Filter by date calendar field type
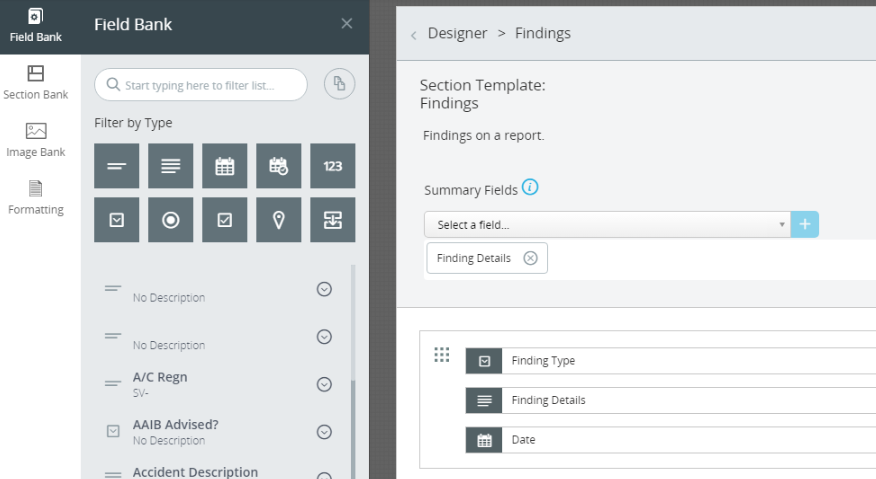Image resolution: width=876 pixels, height=479 pixels. tap(225, 166)
